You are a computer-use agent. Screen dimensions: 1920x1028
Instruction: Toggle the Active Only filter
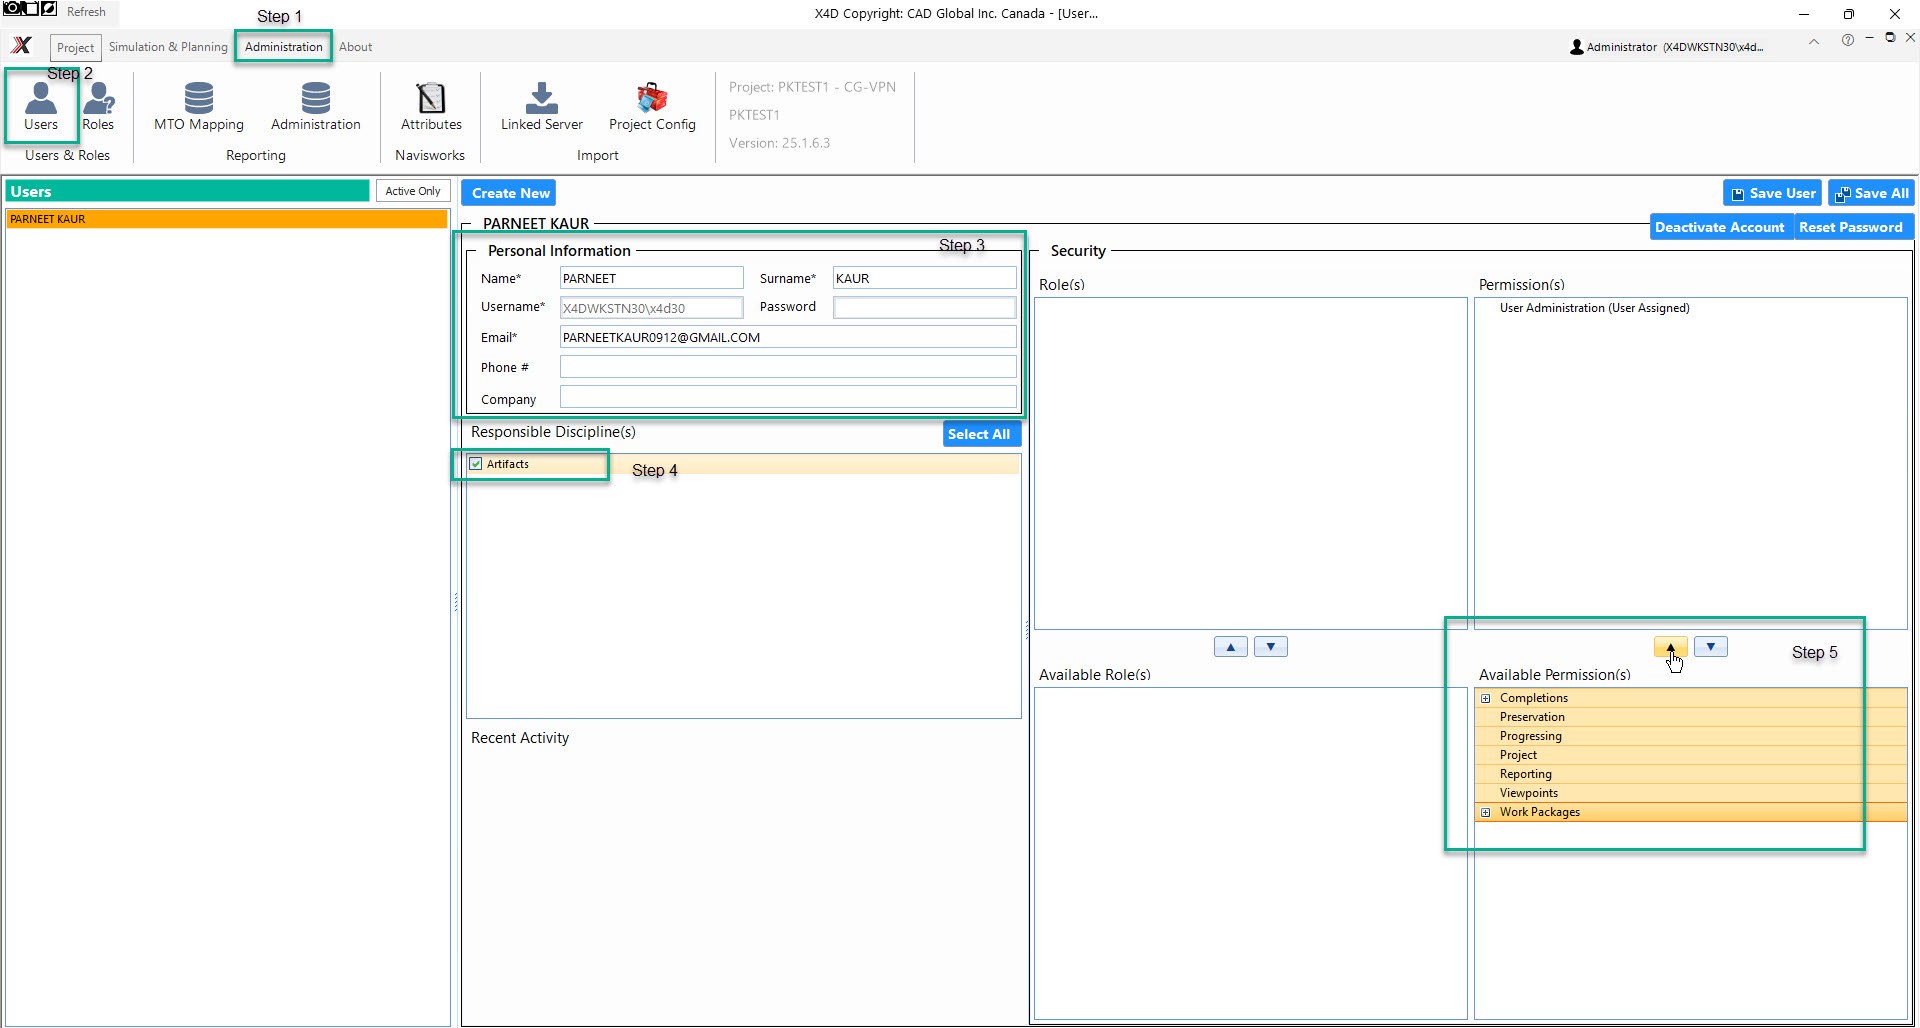pyautogui.click(x=413, y=191)
